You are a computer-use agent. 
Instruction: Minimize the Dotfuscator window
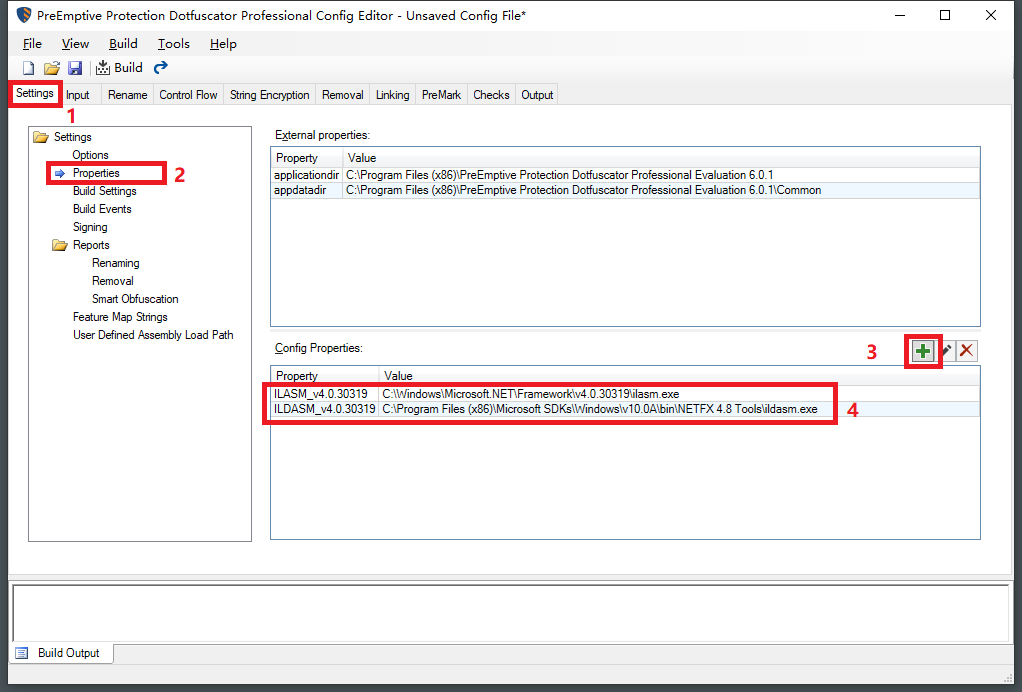tap(900, 15)
